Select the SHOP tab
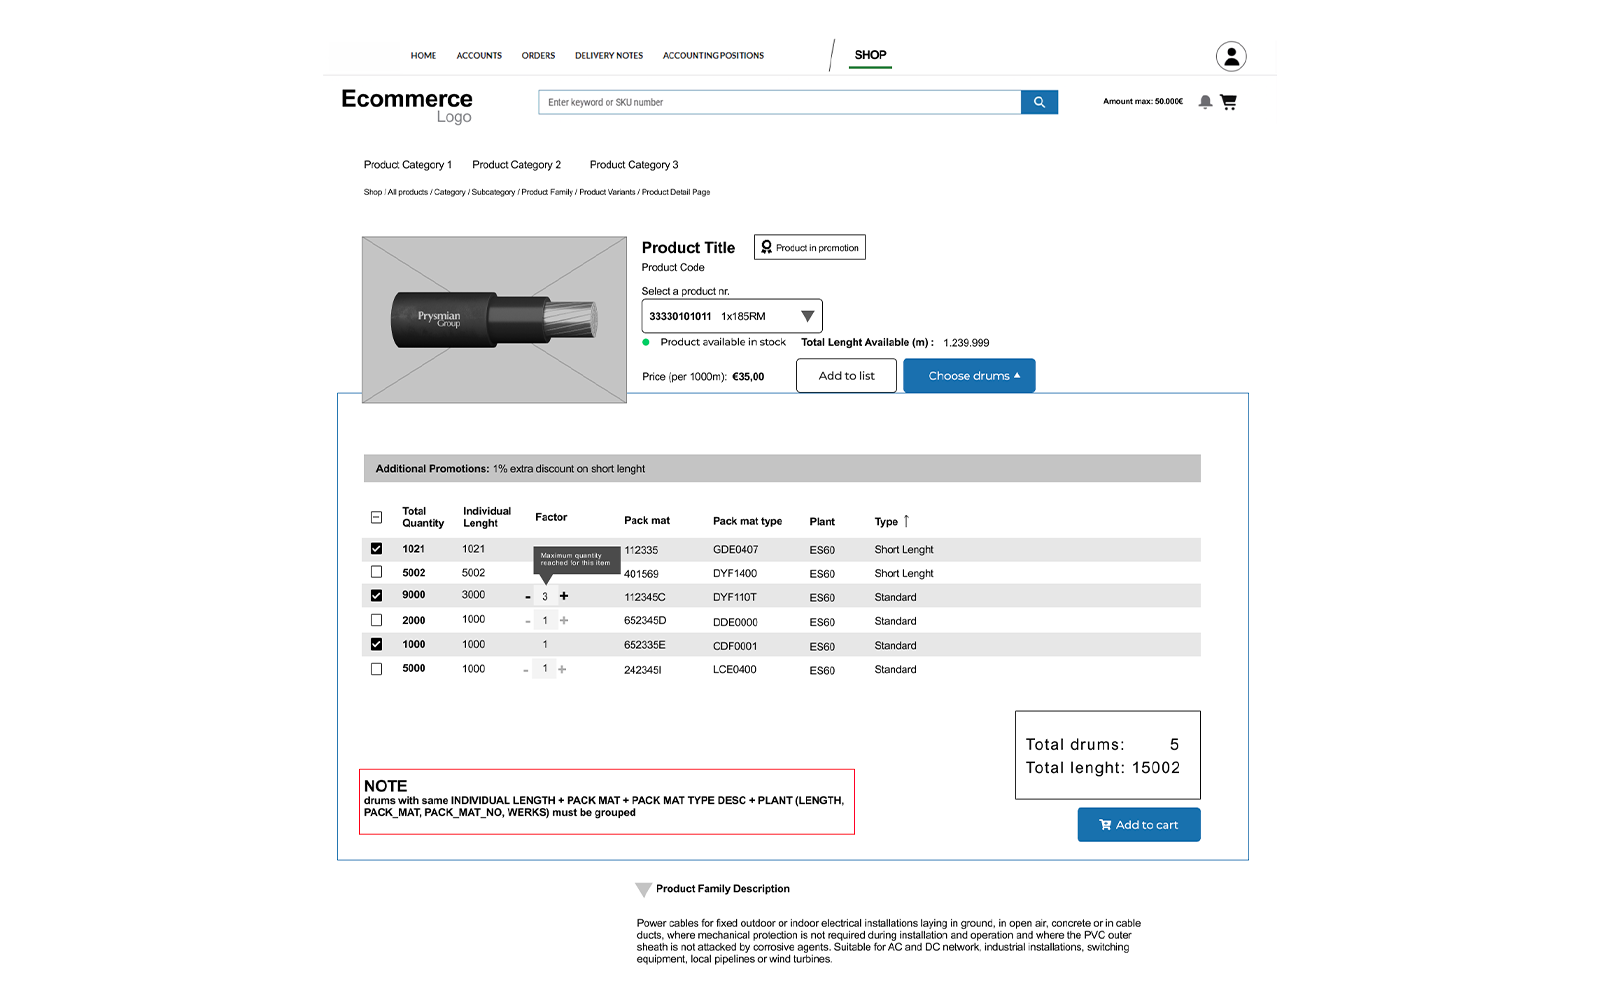 870,56
